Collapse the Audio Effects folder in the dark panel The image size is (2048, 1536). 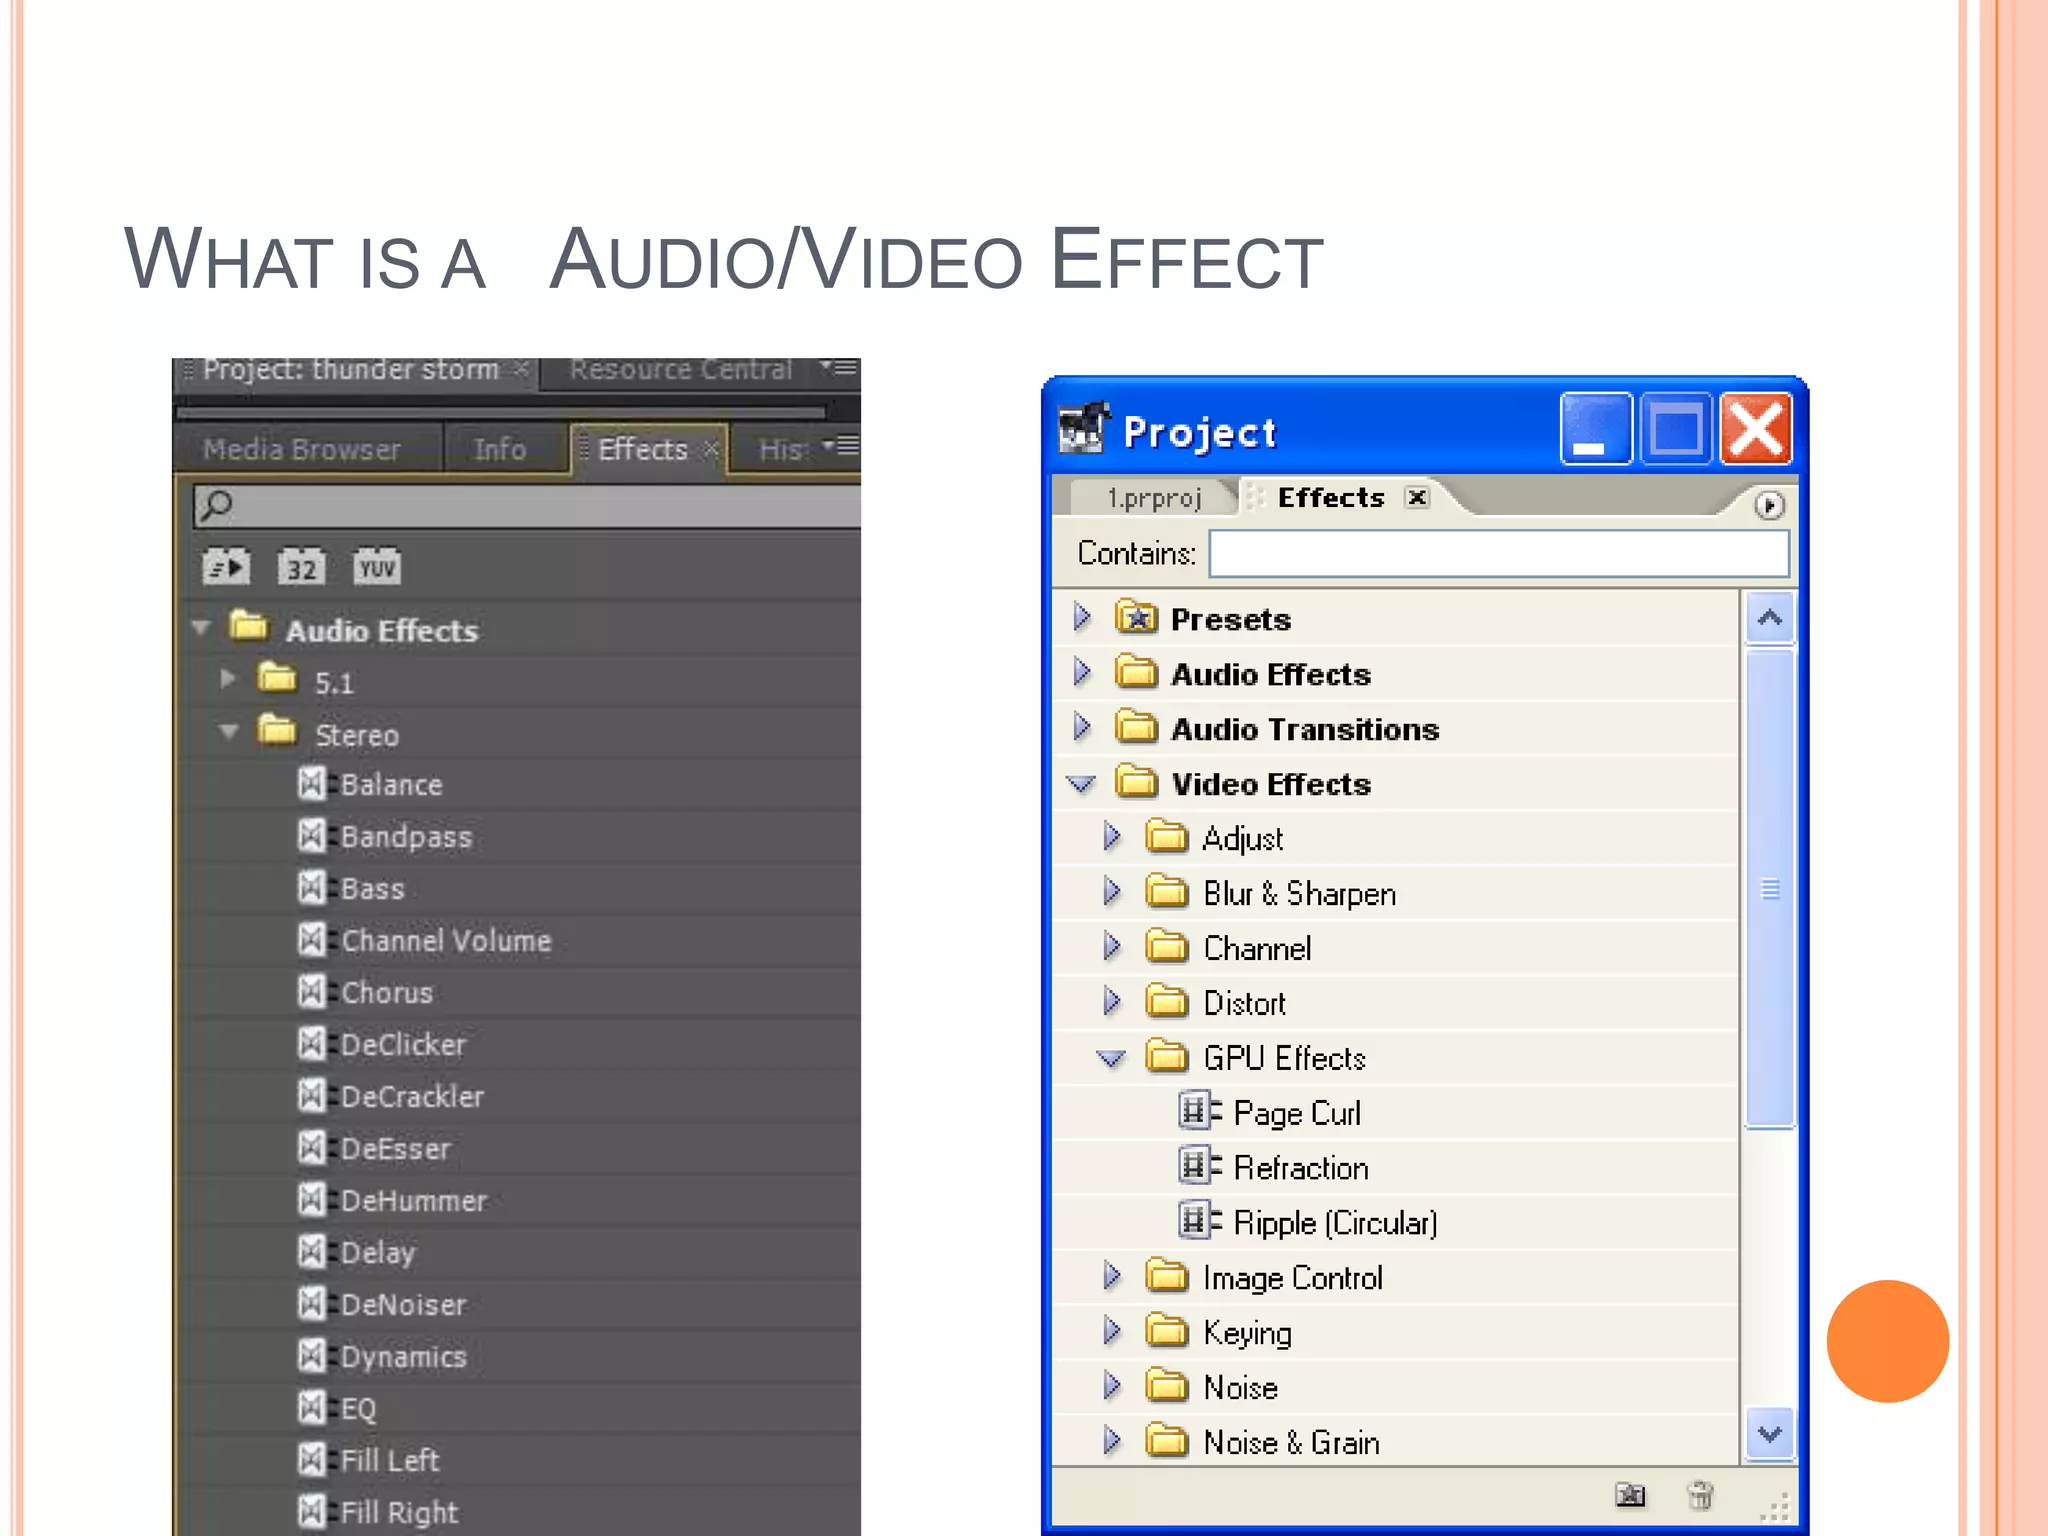[201, 628]
